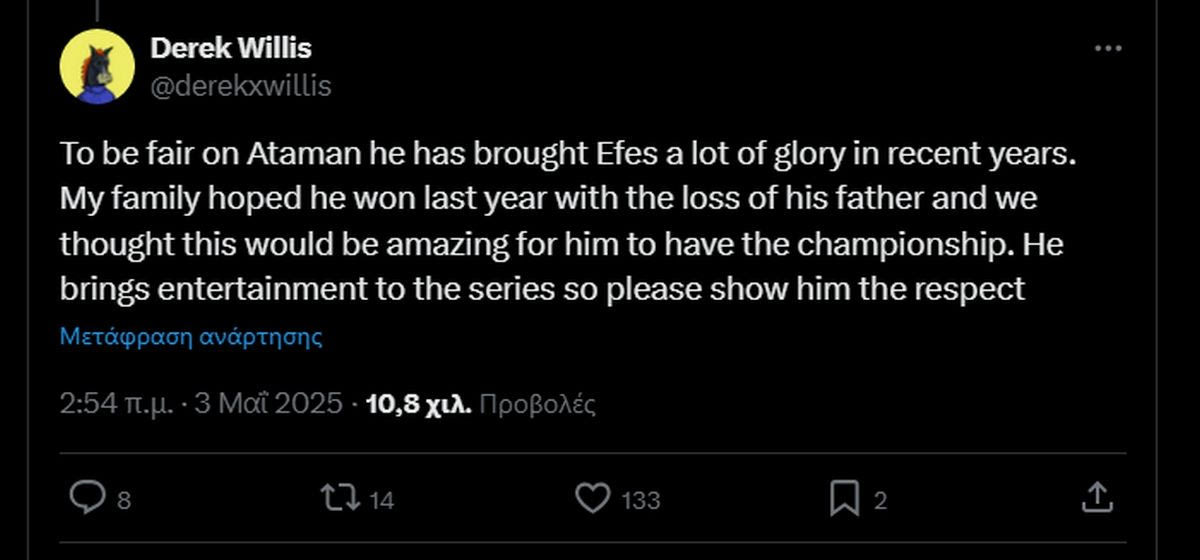
Task: Open the 2:54 π.μ. timestamp link
Action: [118, 404]
